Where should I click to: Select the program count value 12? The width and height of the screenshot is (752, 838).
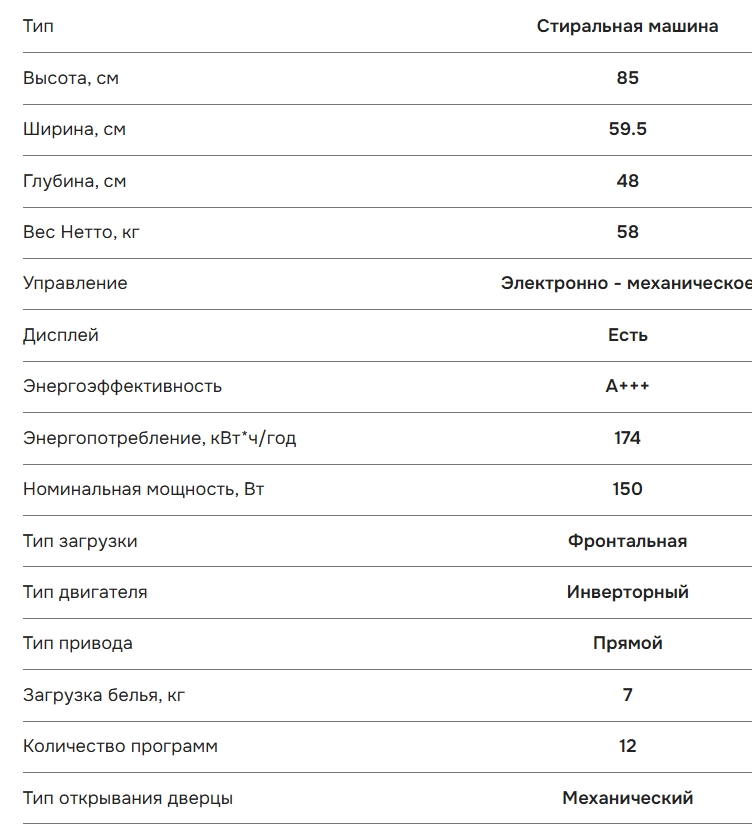pyautogui.click(x=627, y=746)
